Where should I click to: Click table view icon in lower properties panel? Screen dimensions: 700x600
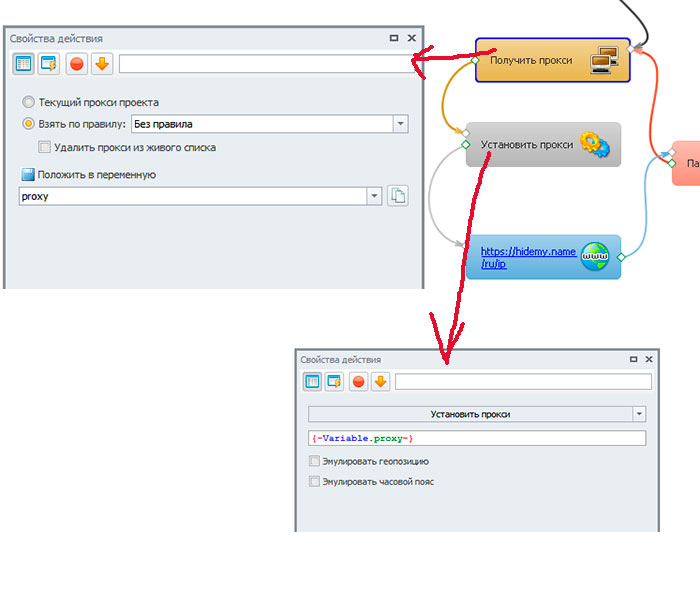pyautogui.click(x=312, y=382)
